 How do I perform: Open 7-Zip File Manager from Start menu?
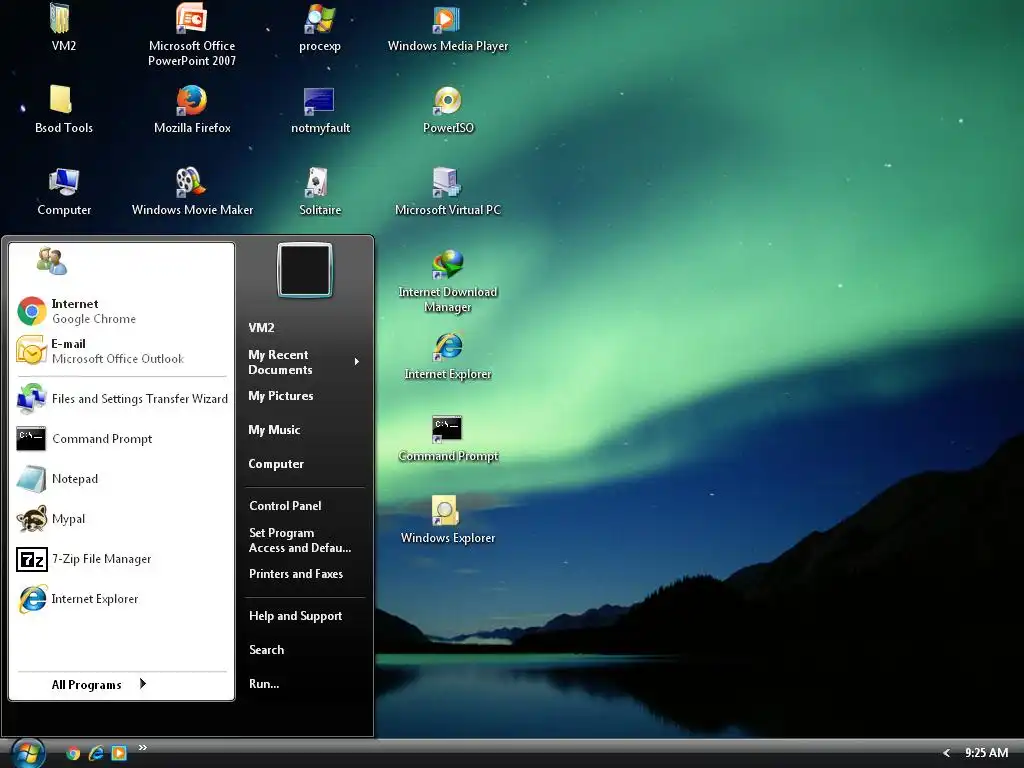122,559
